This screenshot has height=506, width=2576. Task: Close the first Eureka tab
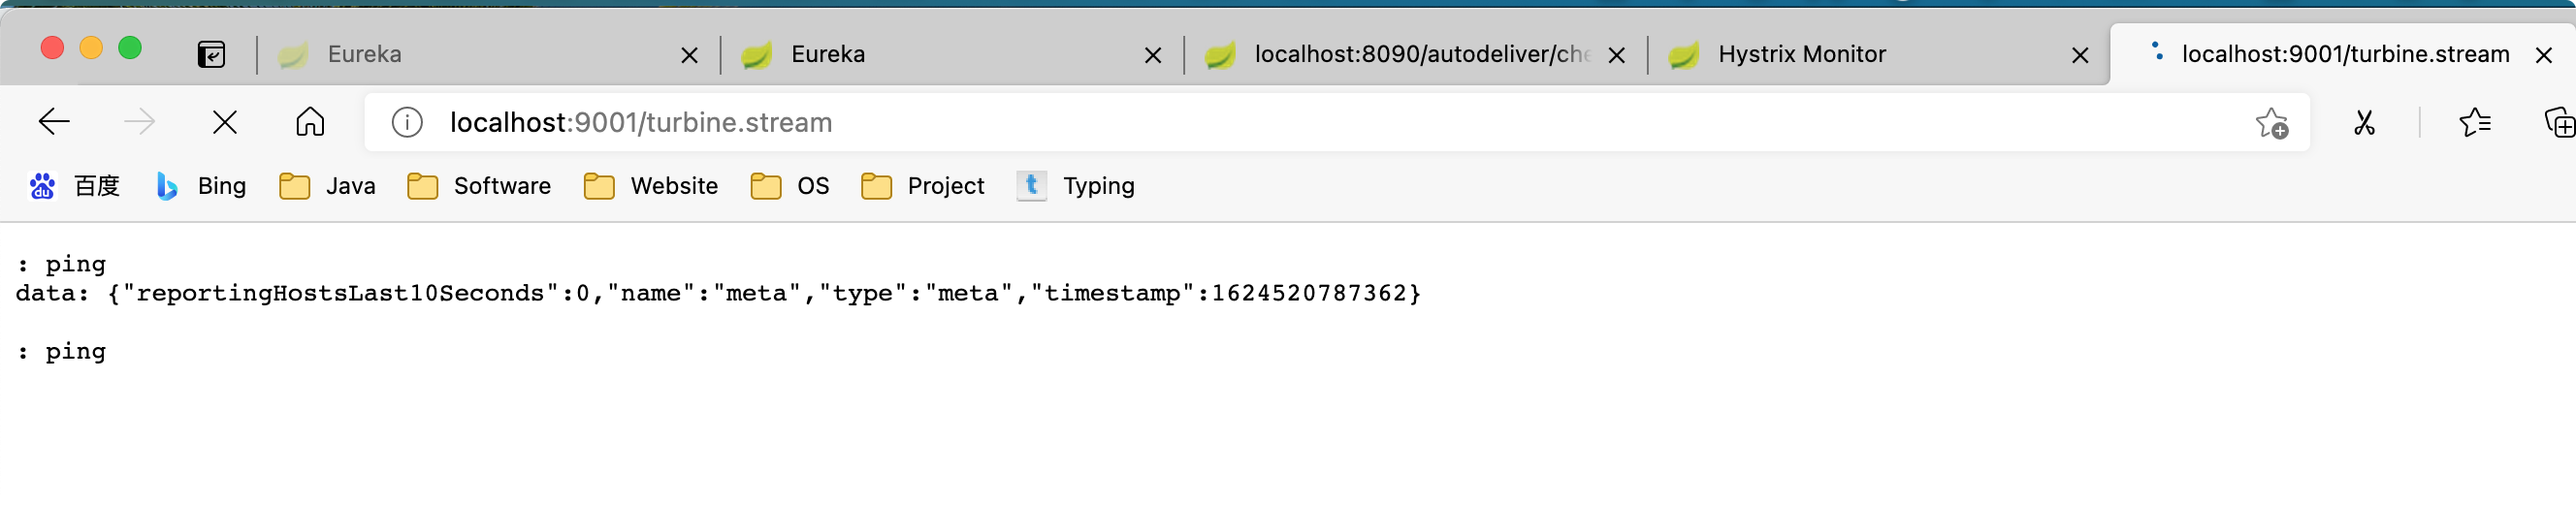[x=689, y=55]
